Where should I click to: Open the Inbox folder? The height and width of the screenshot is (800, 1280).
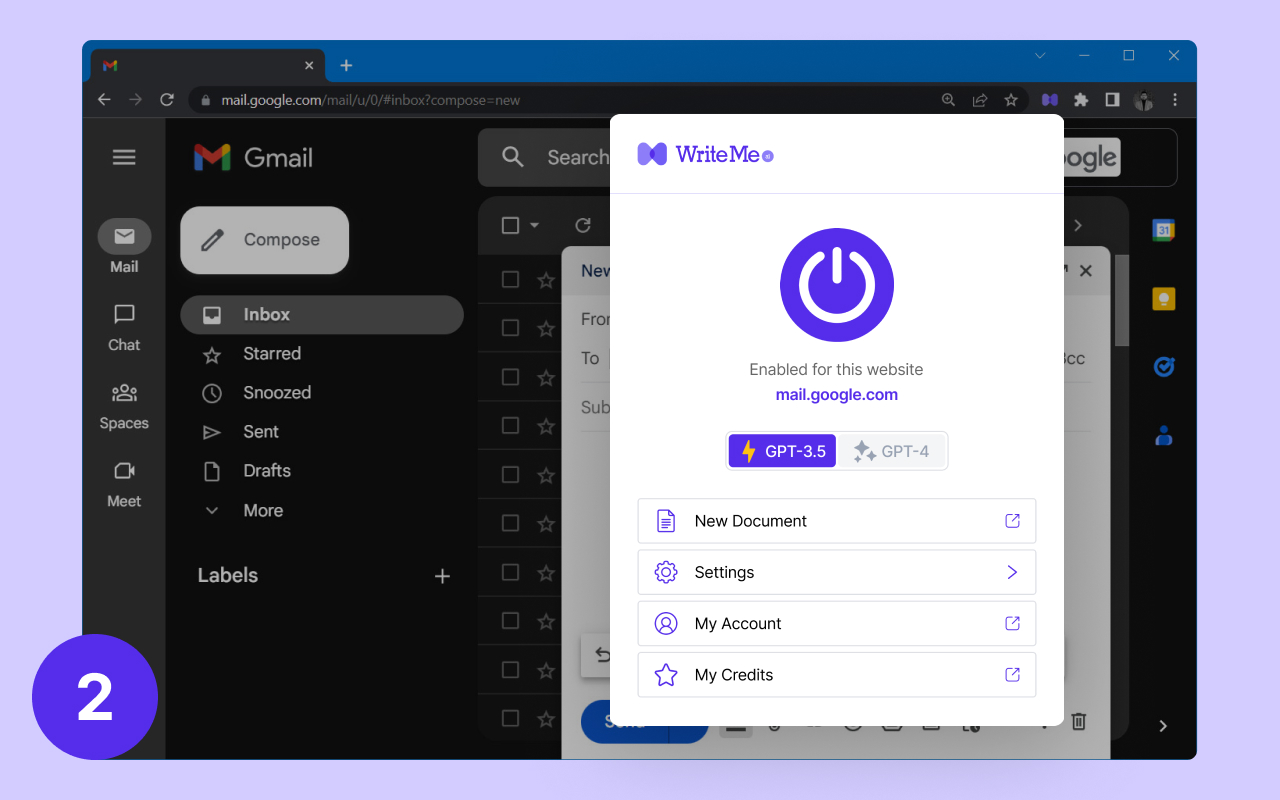coord(322,314)
